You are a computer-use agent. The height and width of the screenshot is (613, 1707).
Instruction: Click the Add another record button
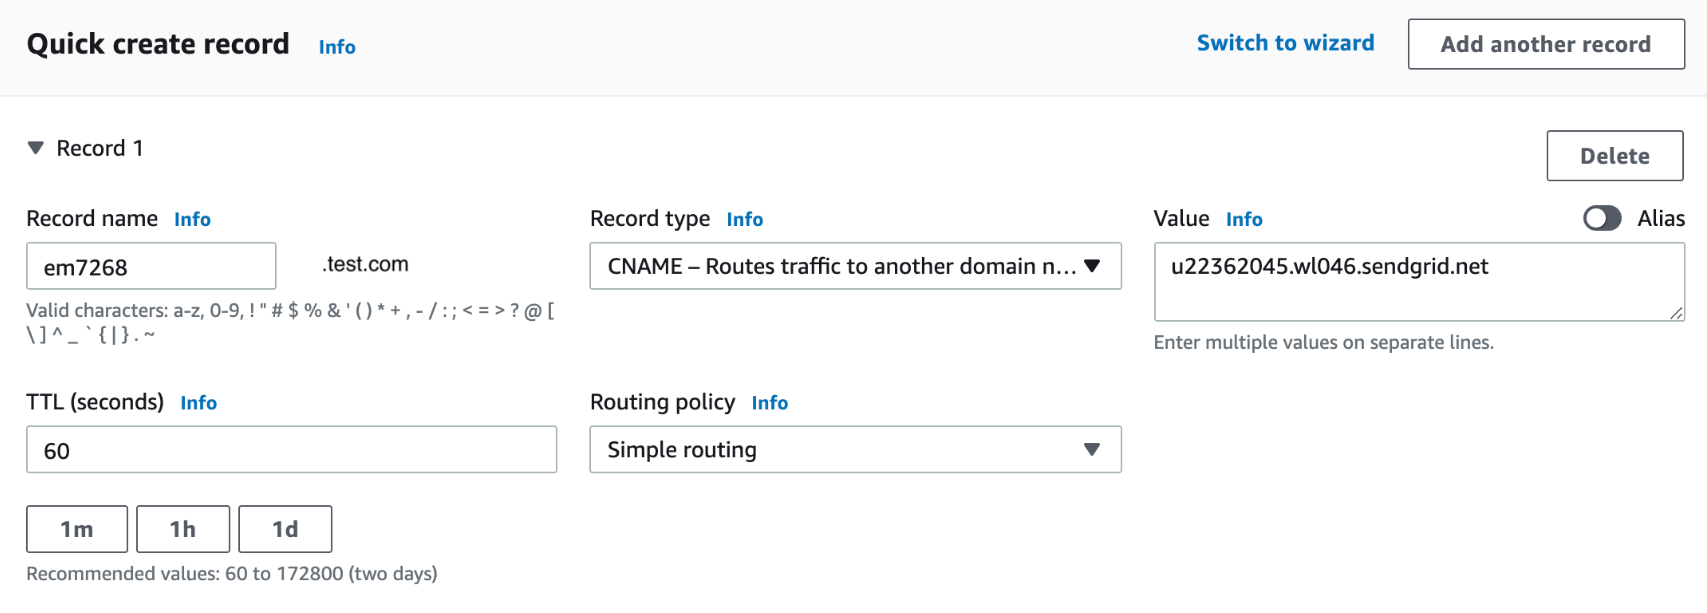[x=1545, y=44]
